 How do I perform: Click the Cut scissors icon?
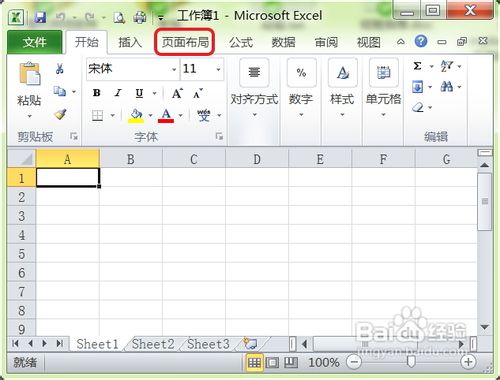[60, 69]
